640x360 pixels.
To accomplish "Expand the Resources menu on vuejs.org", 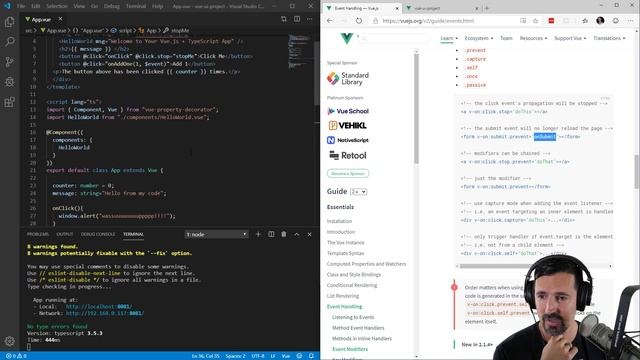I will tap(533, 38).
